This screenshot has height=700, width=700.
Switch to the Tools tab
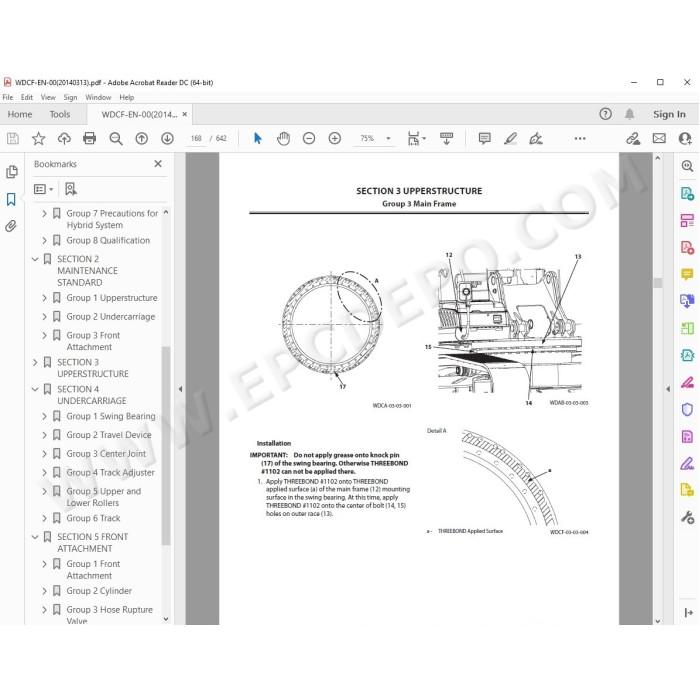pos(60,114)
